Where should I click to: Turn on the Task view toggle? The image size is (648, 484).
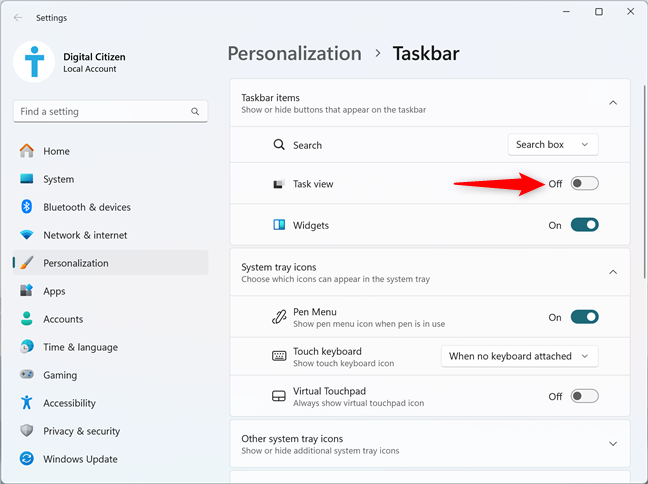click(584, 184)
